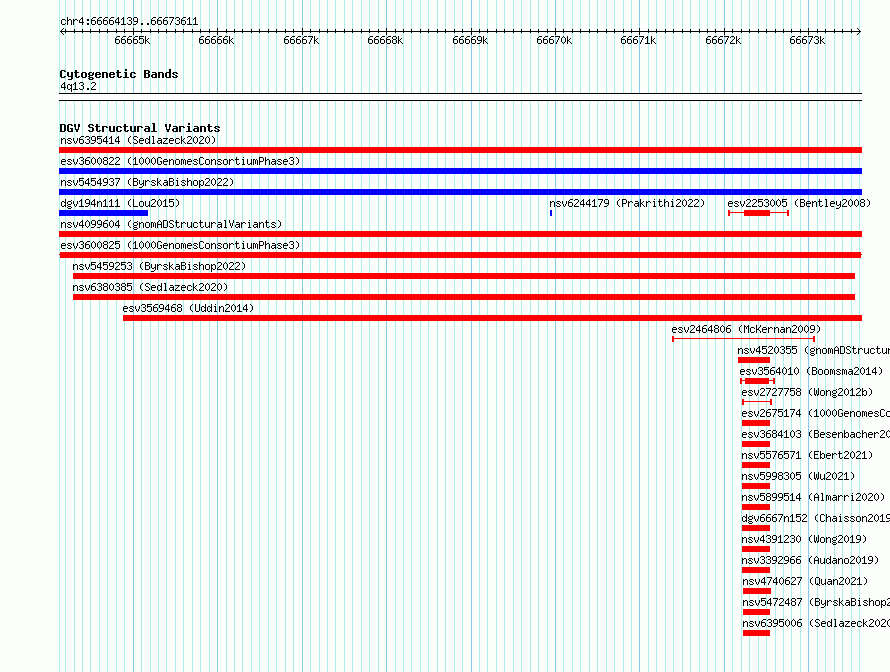Viewport: 890px width, 672px height.
Task: Click the red bar under nsv5899514
Action: (x=755, y=507)
